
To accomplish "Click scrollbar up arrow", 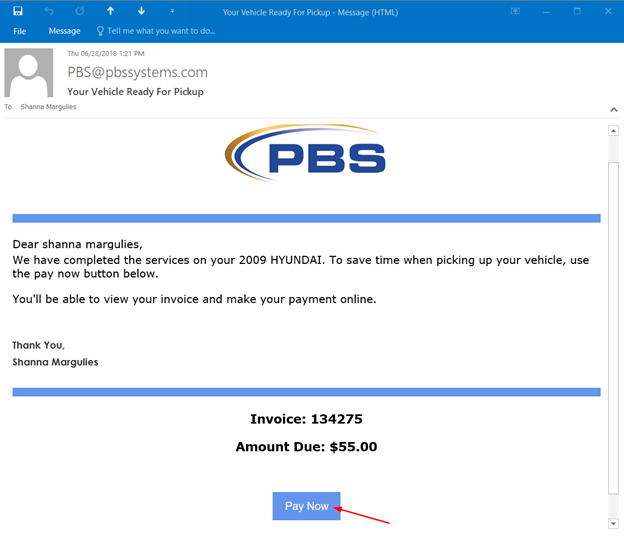I will pos(613,131).
